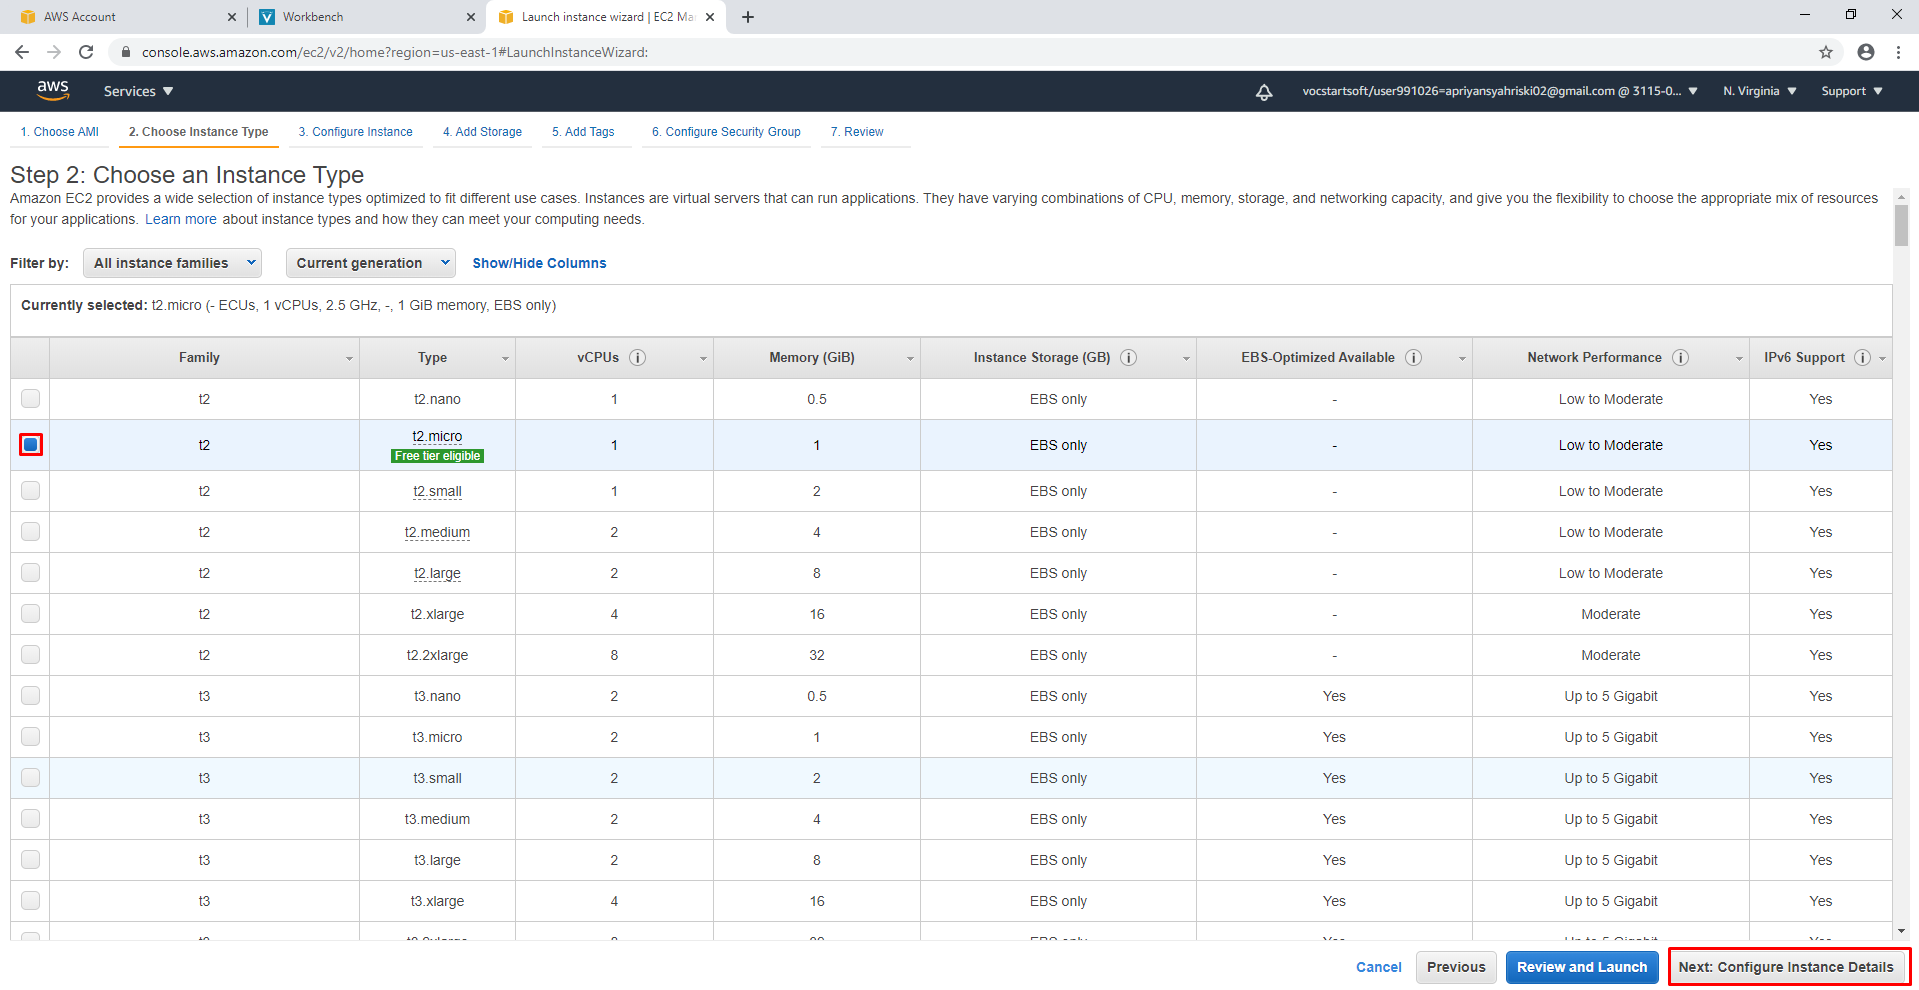Image resolution: width=1919 pixels, height=990 pixels.
Task: Open the Learn more link
Action: coord(181,220)
